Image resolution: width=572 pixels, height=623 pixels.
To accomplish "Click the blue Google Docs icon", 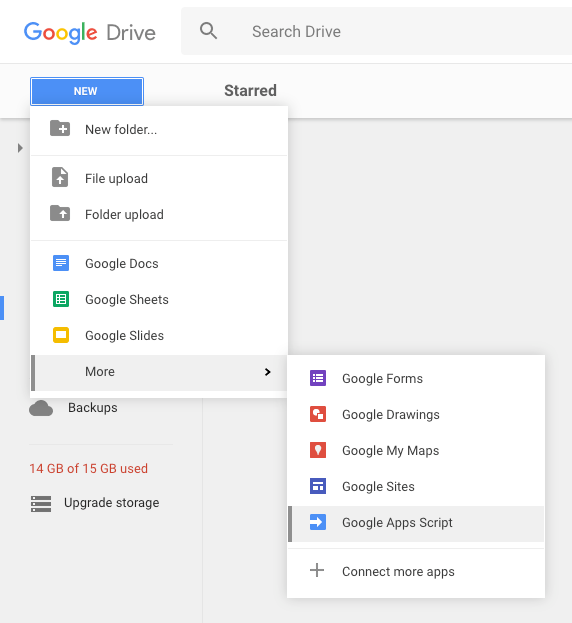I will tap(61, 263).
